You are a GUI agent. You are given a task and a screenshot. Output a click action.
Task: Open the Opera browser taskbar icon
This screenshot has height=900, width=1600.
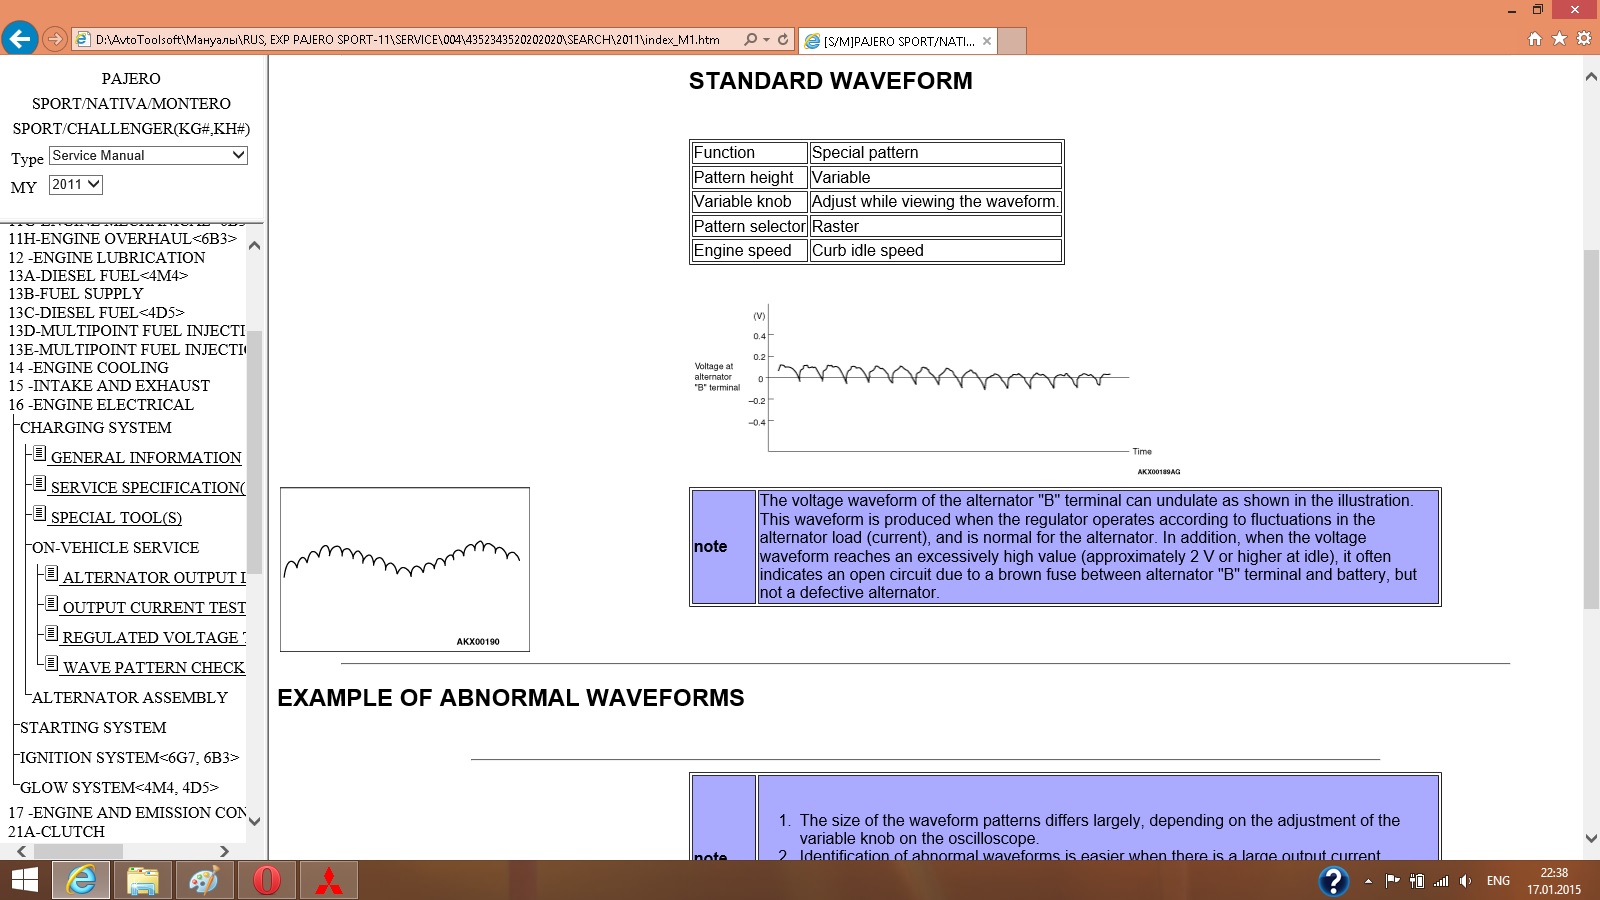[x=267, y=881]
